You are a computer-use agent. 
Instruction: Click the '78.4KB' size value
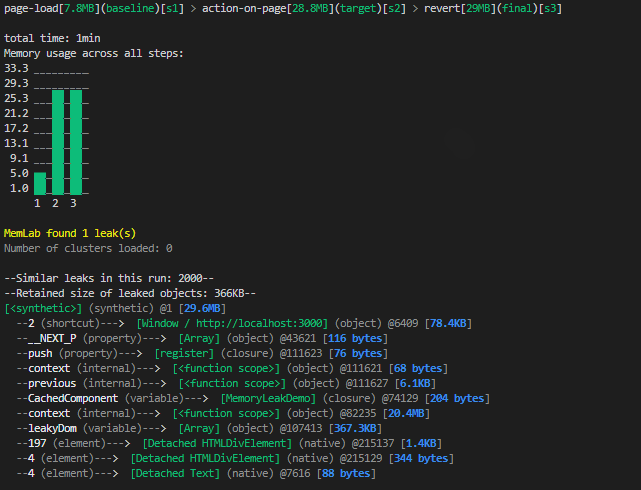tap(448, 324)
